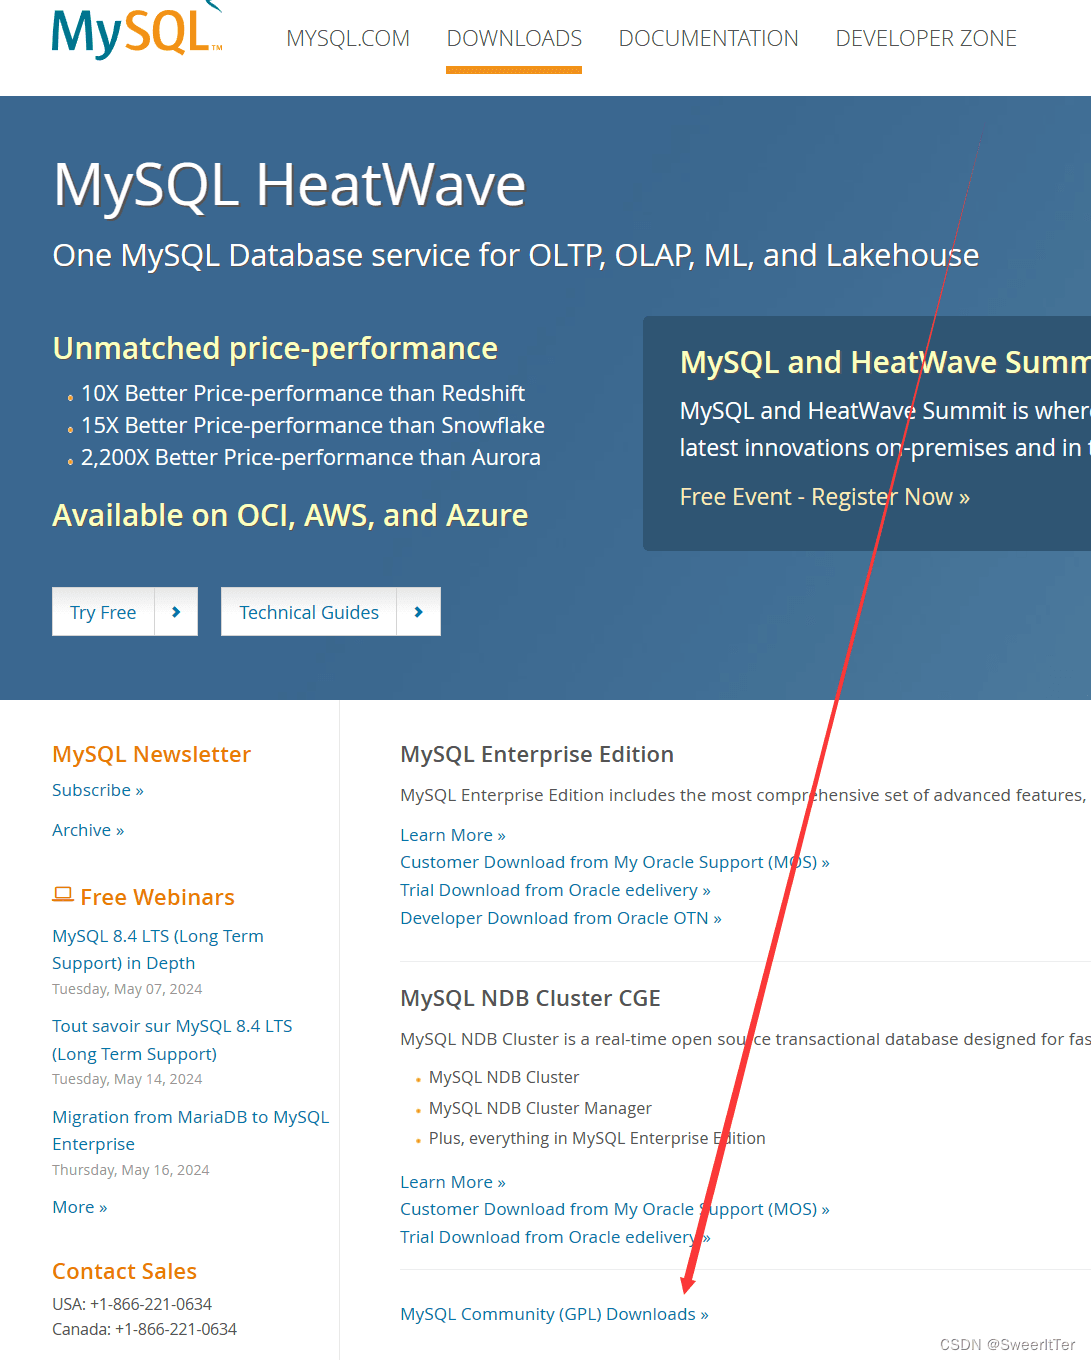Click the MySQL and HeatWave Summit heading
Image resolution: width=1091 pixels, height=1360 pixels.
pos(885,362)
